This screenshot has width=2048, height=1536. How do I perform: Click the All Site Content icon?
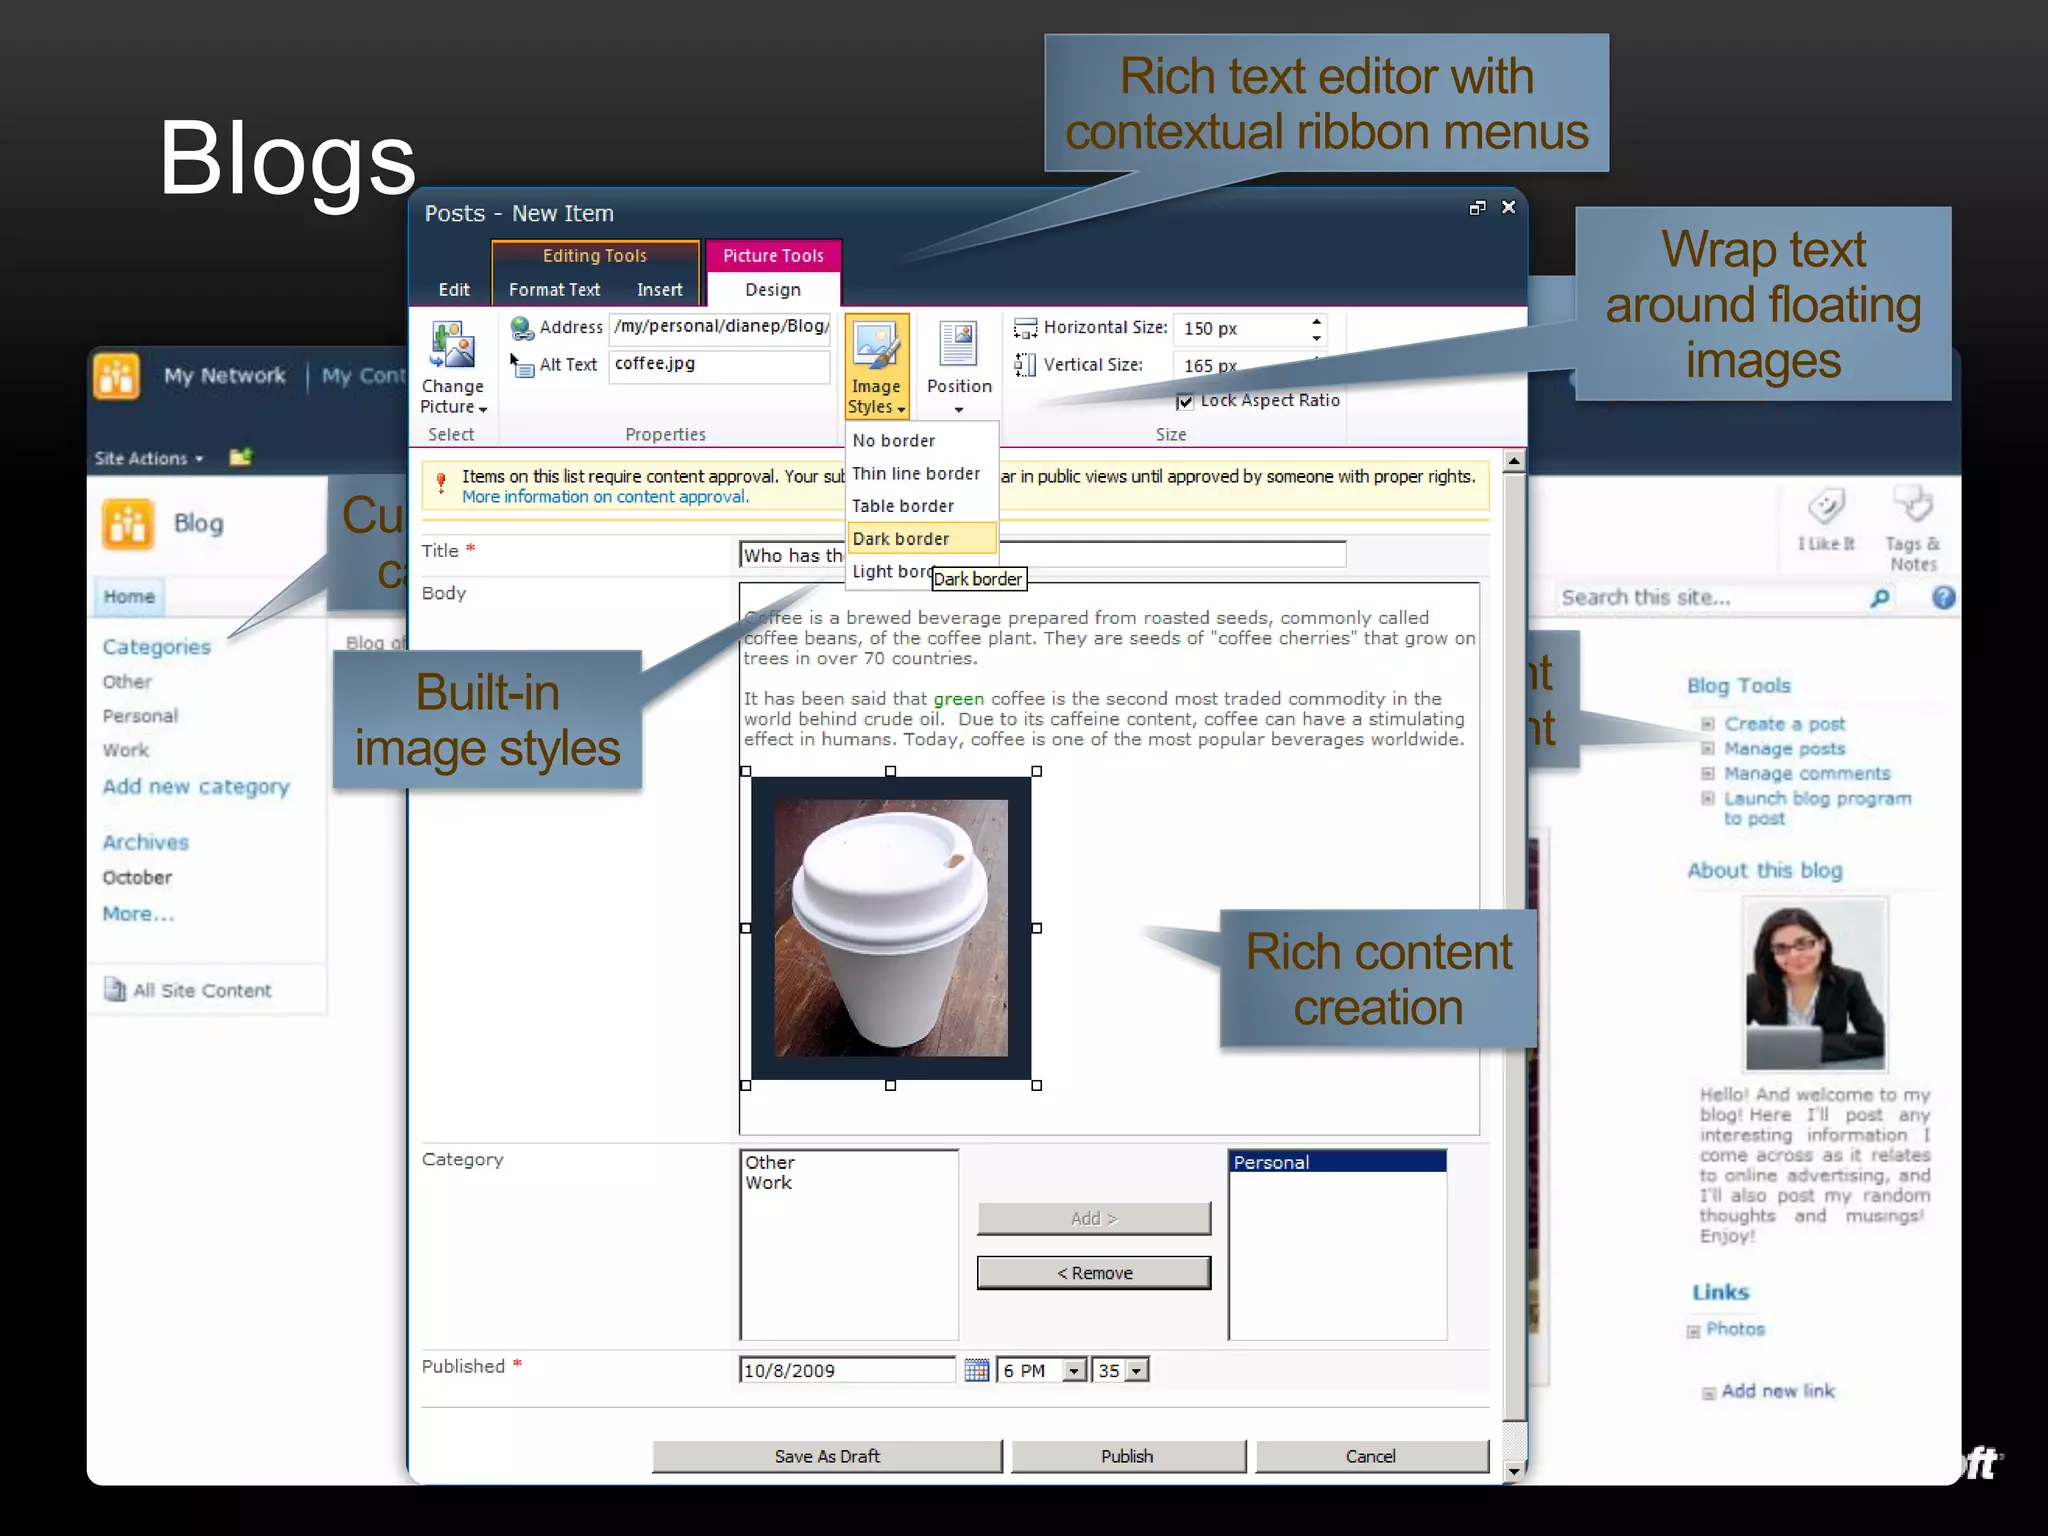[115, 990]
